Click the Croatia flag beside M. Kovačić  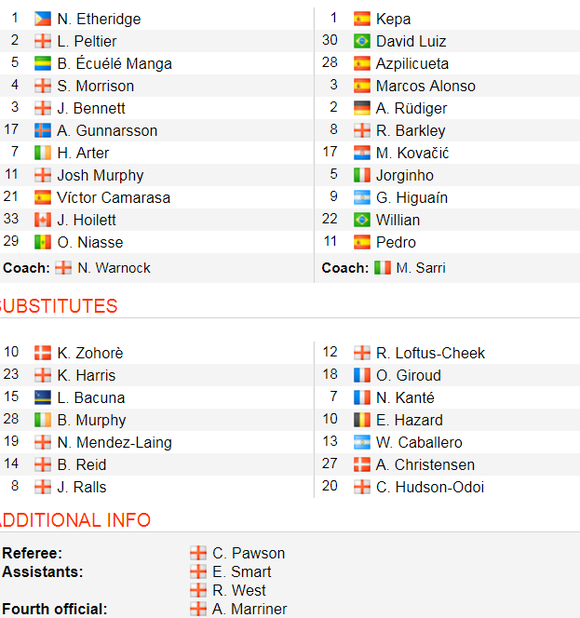pos(362,153)
